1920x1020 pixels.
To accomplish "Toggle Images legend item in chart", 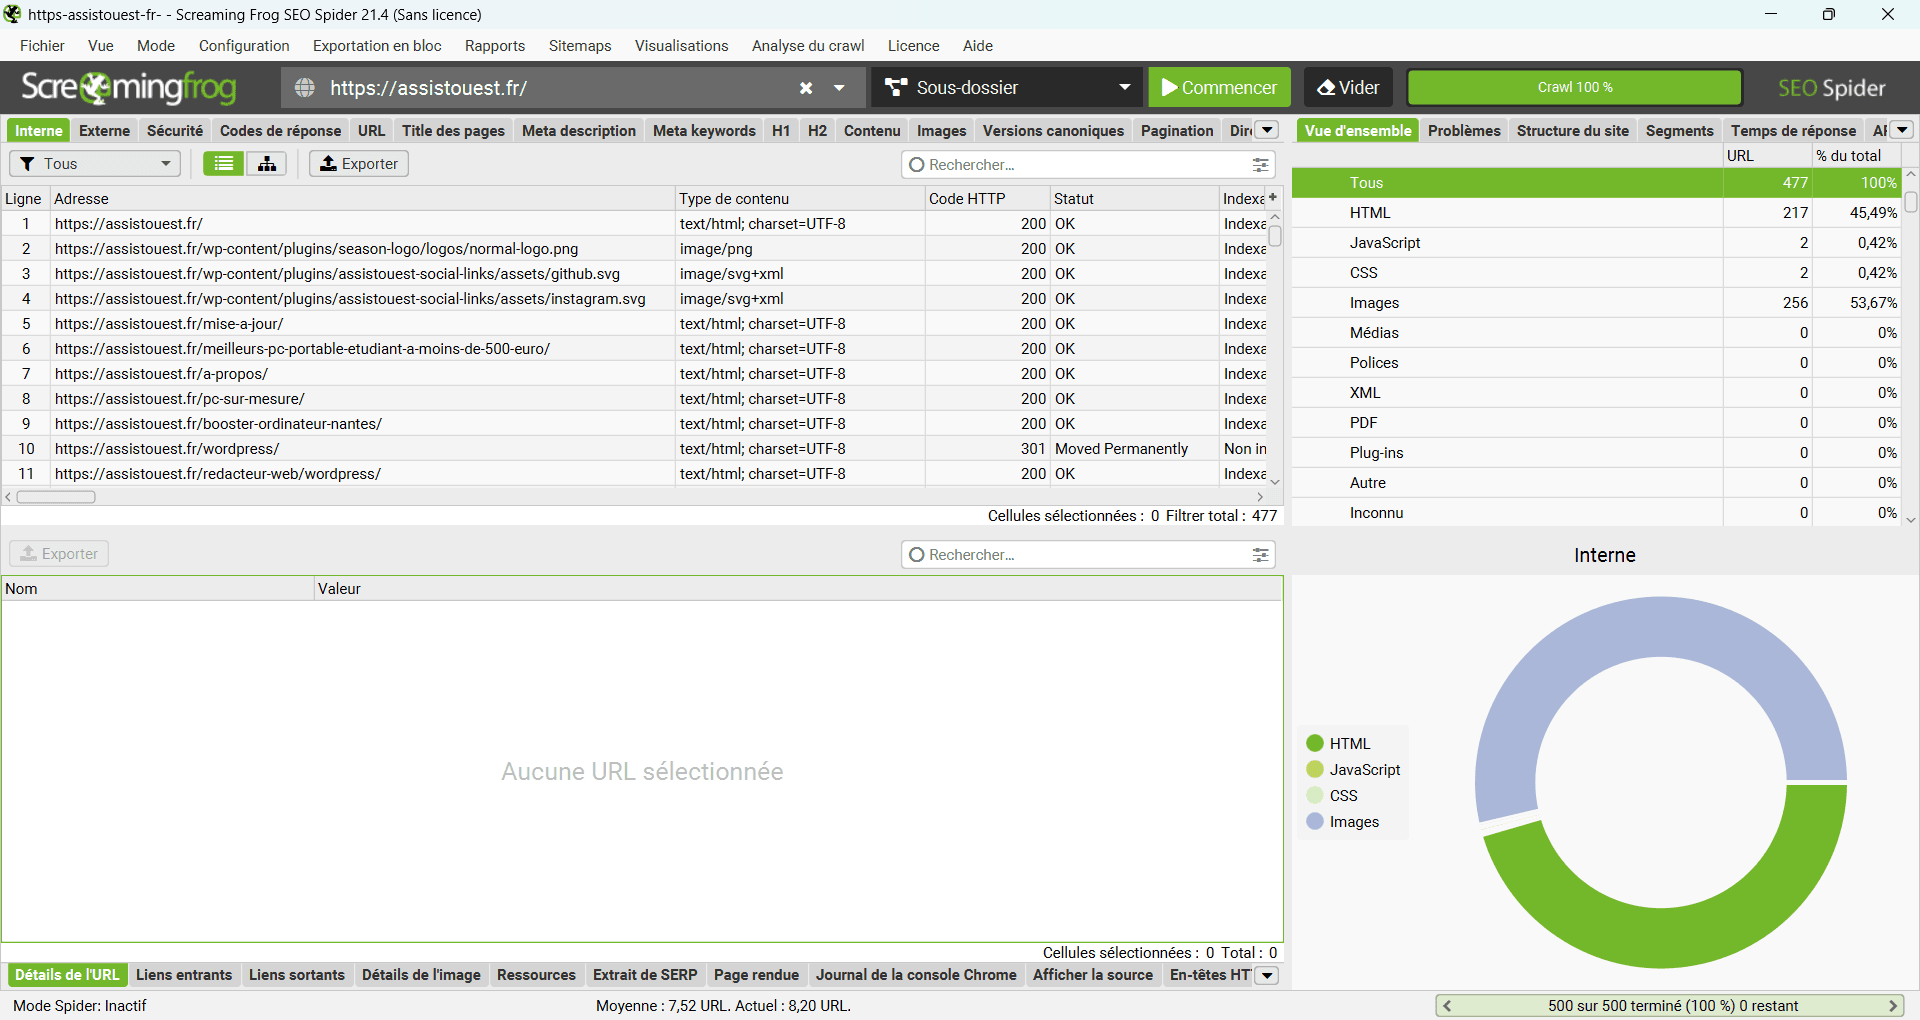I will coord(1343,822).
